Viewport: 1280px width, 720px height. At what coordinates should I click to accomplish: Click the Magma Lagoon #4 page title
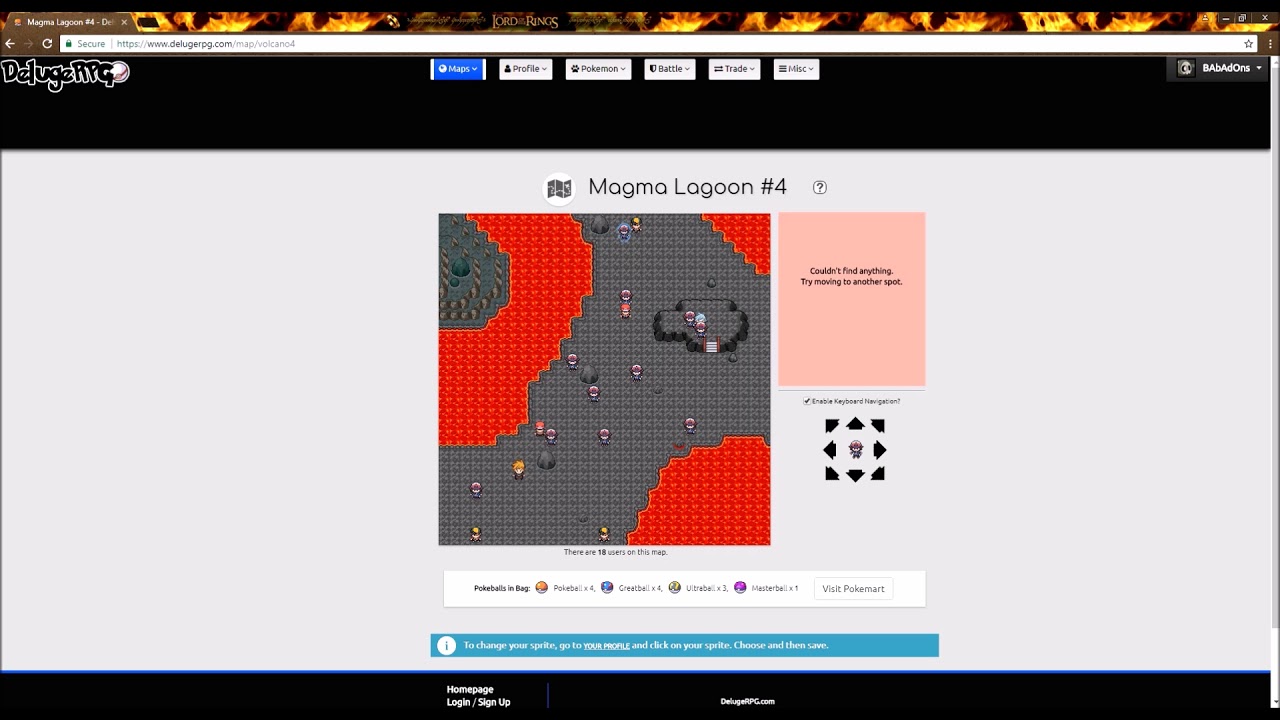click(x=687, y=187)
